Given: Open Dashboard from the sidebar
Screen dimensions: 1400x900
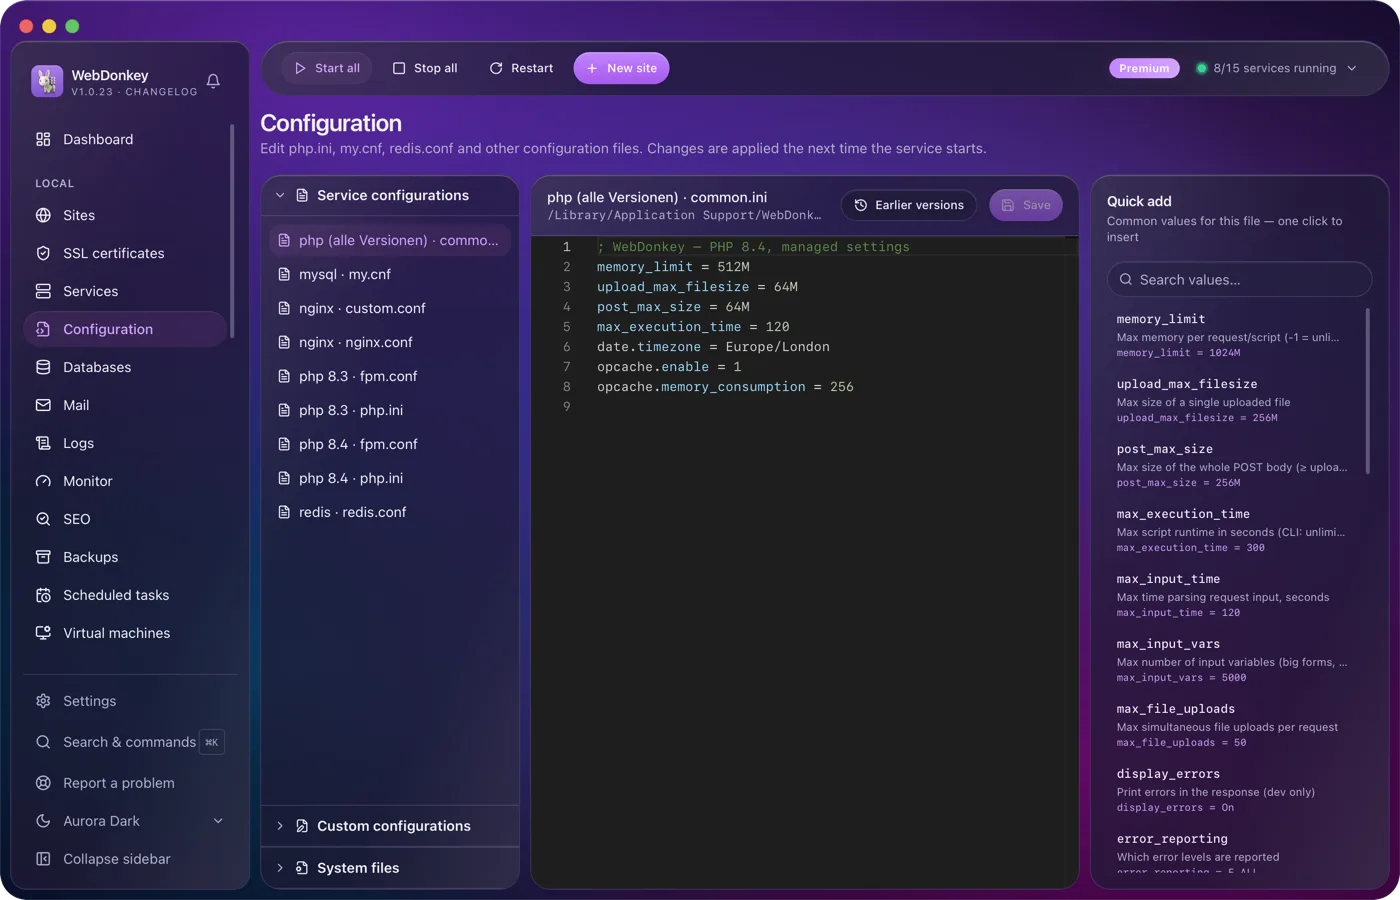Looking at the screenshot, I should coord(125,139).
